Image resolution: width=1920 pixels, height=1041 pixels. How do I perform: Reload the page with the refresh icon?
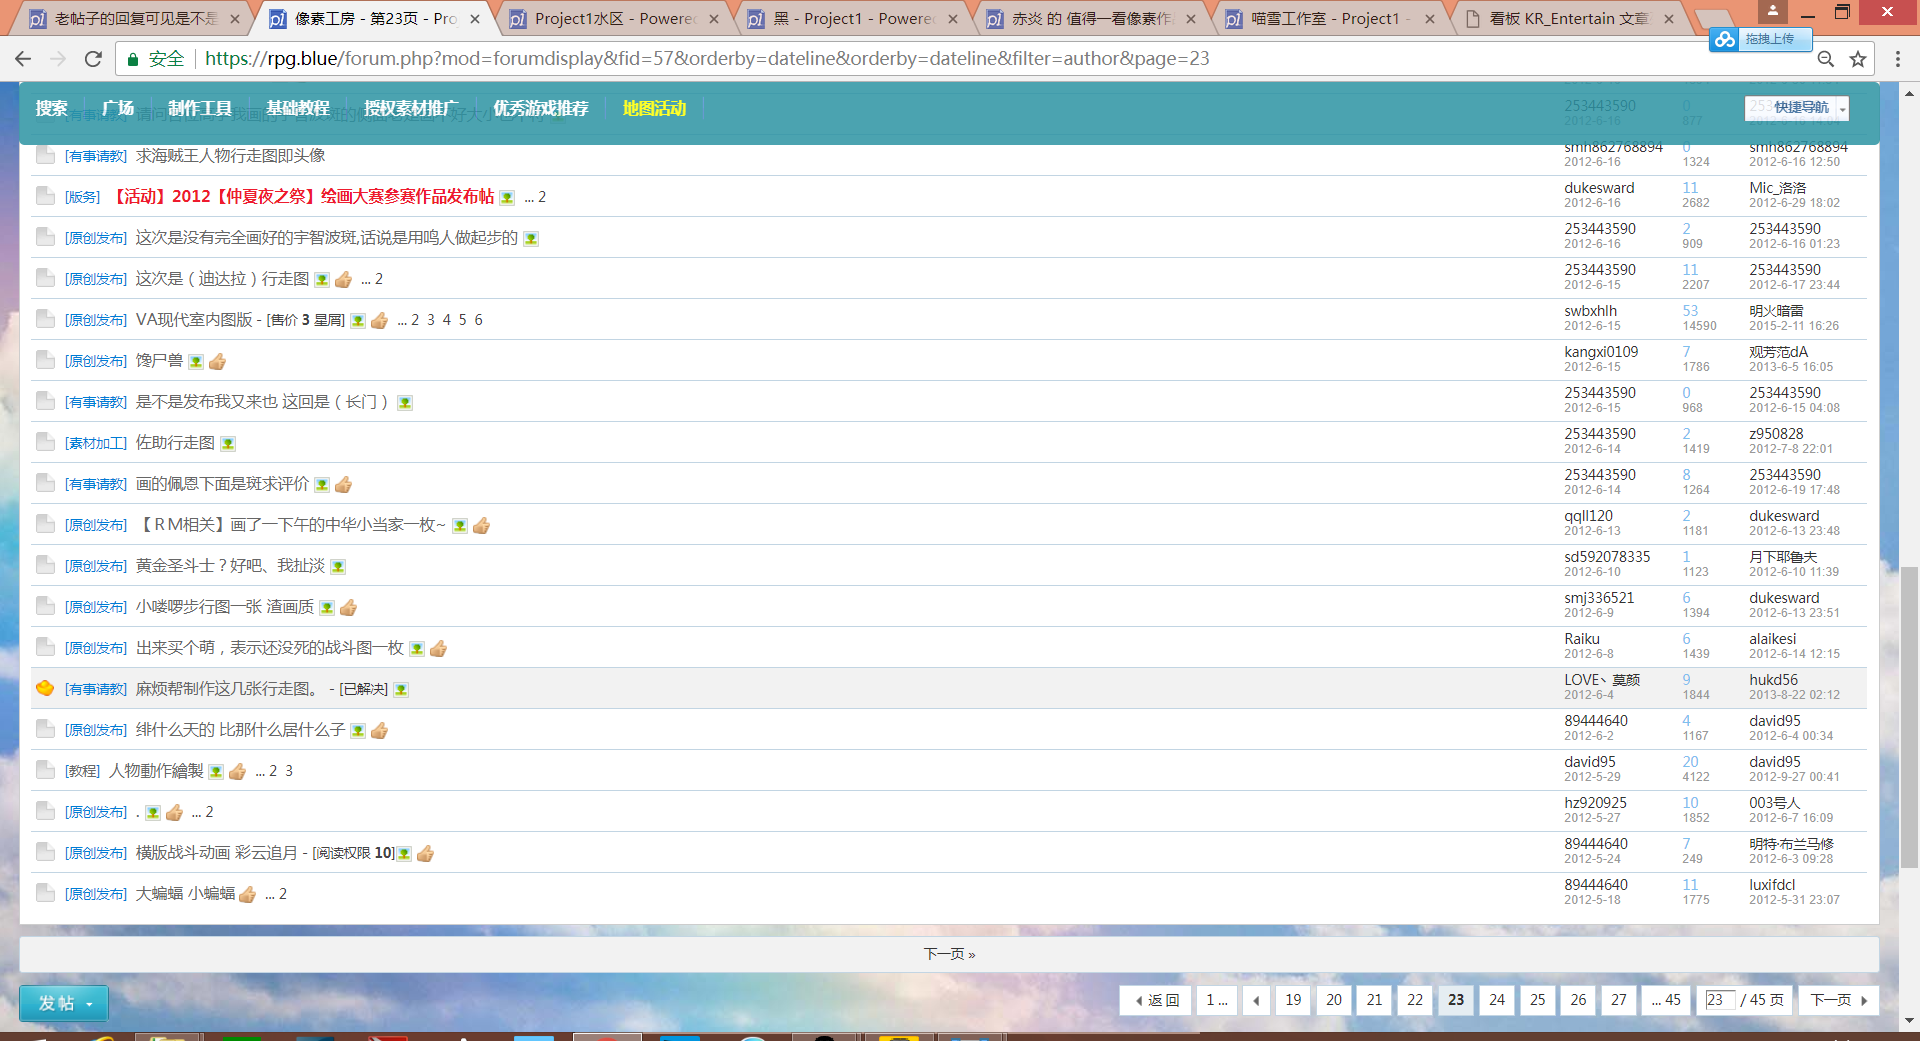[x=93, y=59]
